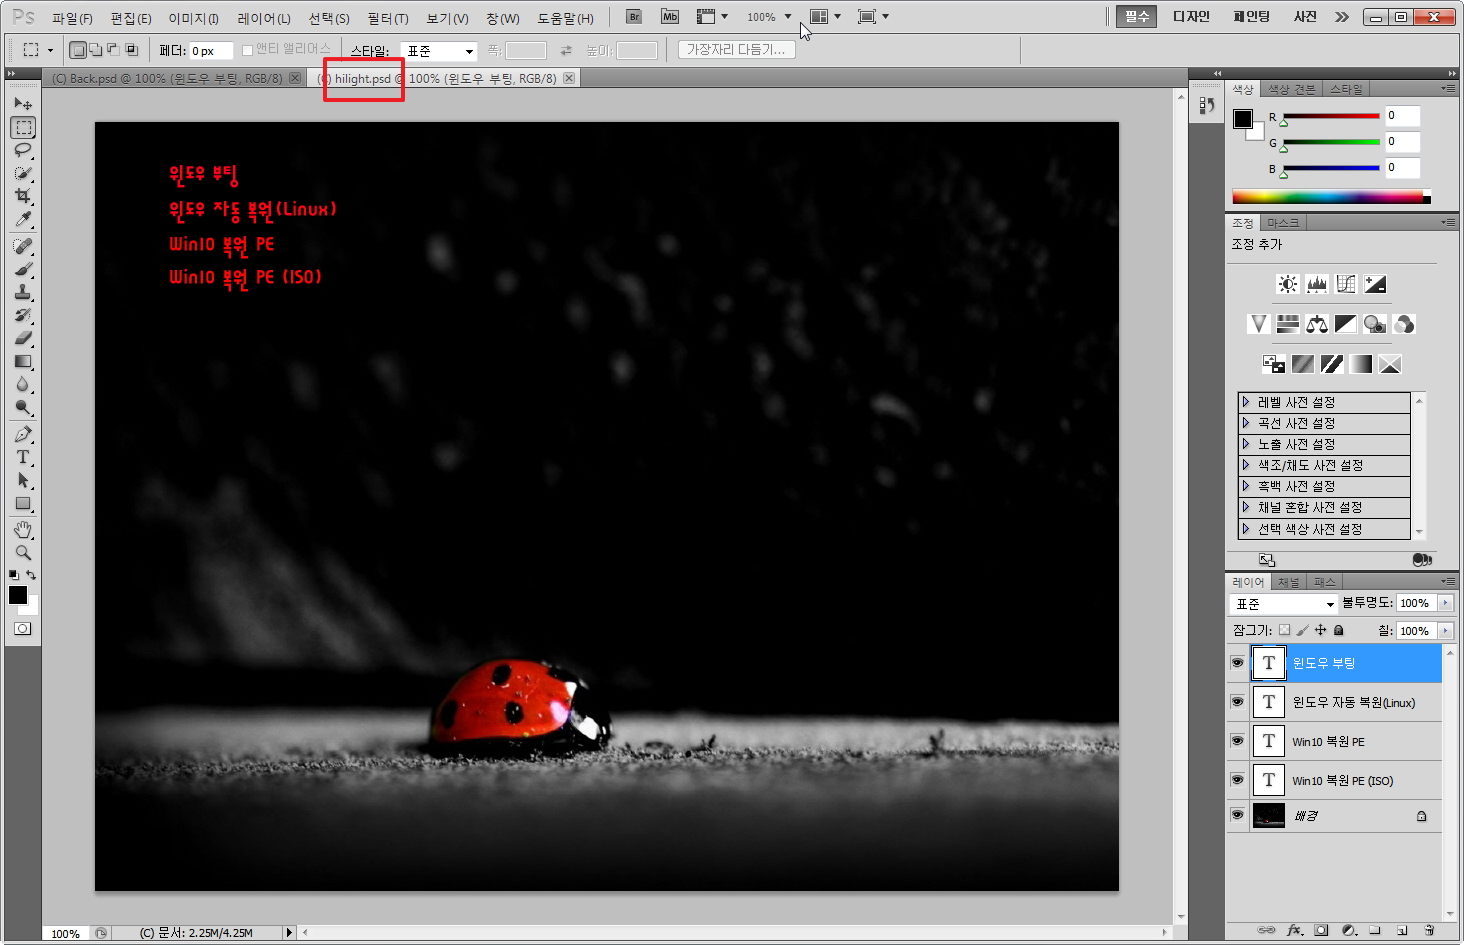Select the Gradient tool
The width and height of the screenshot is (1464, 945).
pyautogui.click(x=23, y=361)
